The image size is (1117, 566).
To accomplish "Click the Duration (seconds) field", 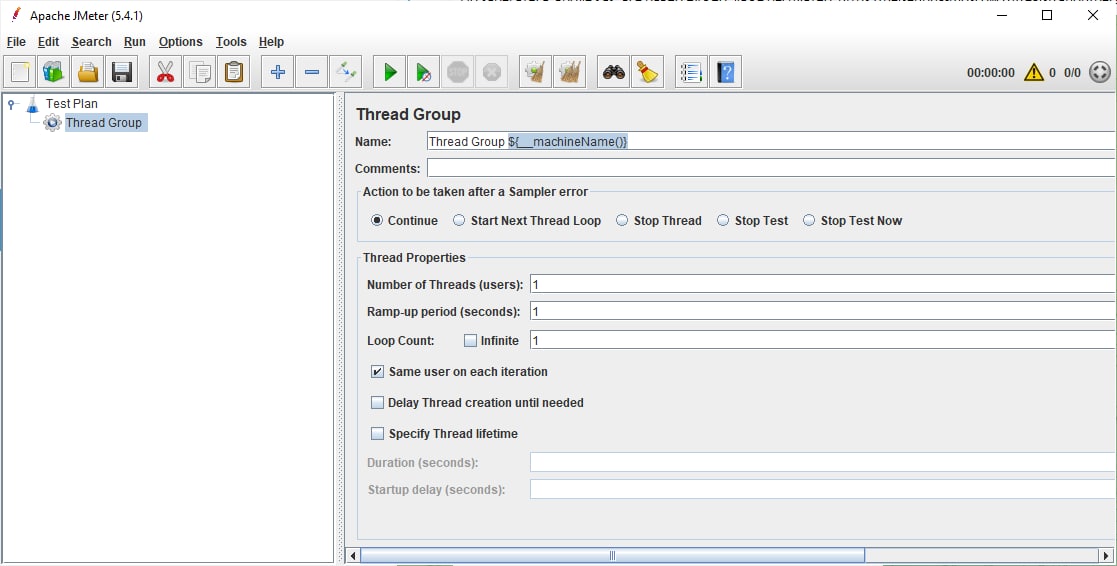I will click(823, 463).
